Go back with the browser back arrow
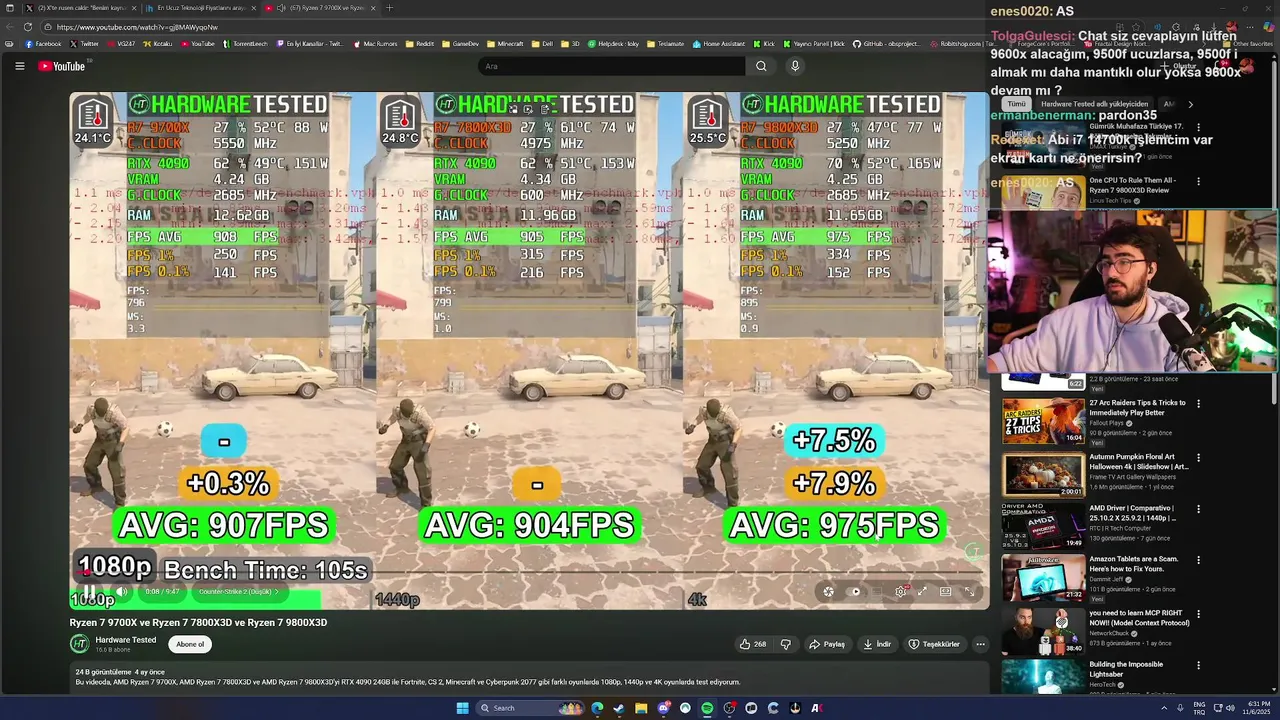1280x720 pixels. (x=11, y=27)
